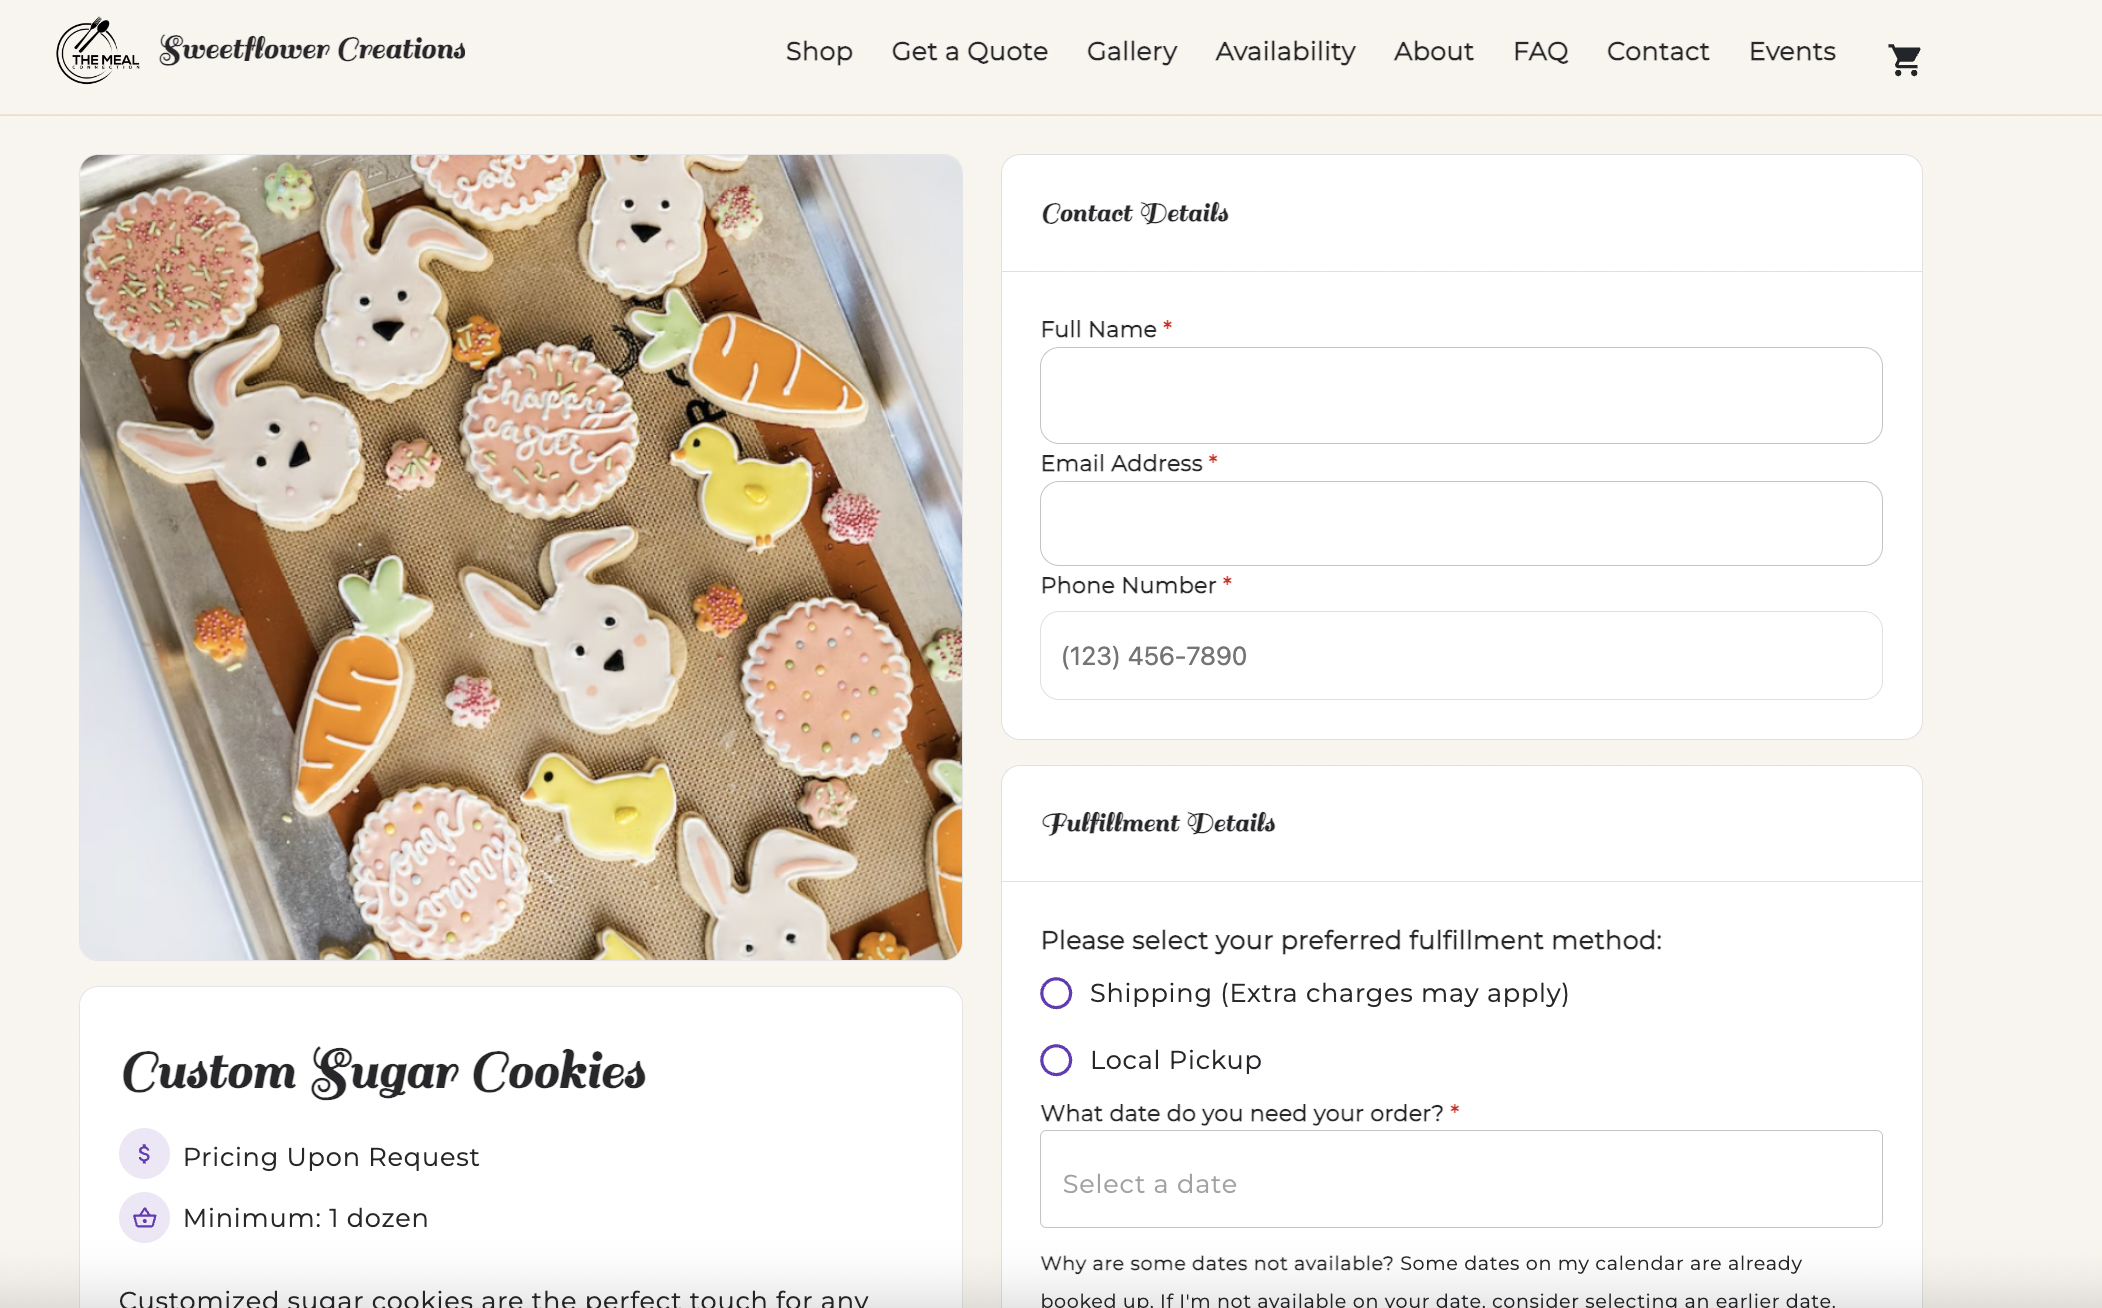Click the basket minimum order icon
Screen dimensions: 2102x1308
144,1217
